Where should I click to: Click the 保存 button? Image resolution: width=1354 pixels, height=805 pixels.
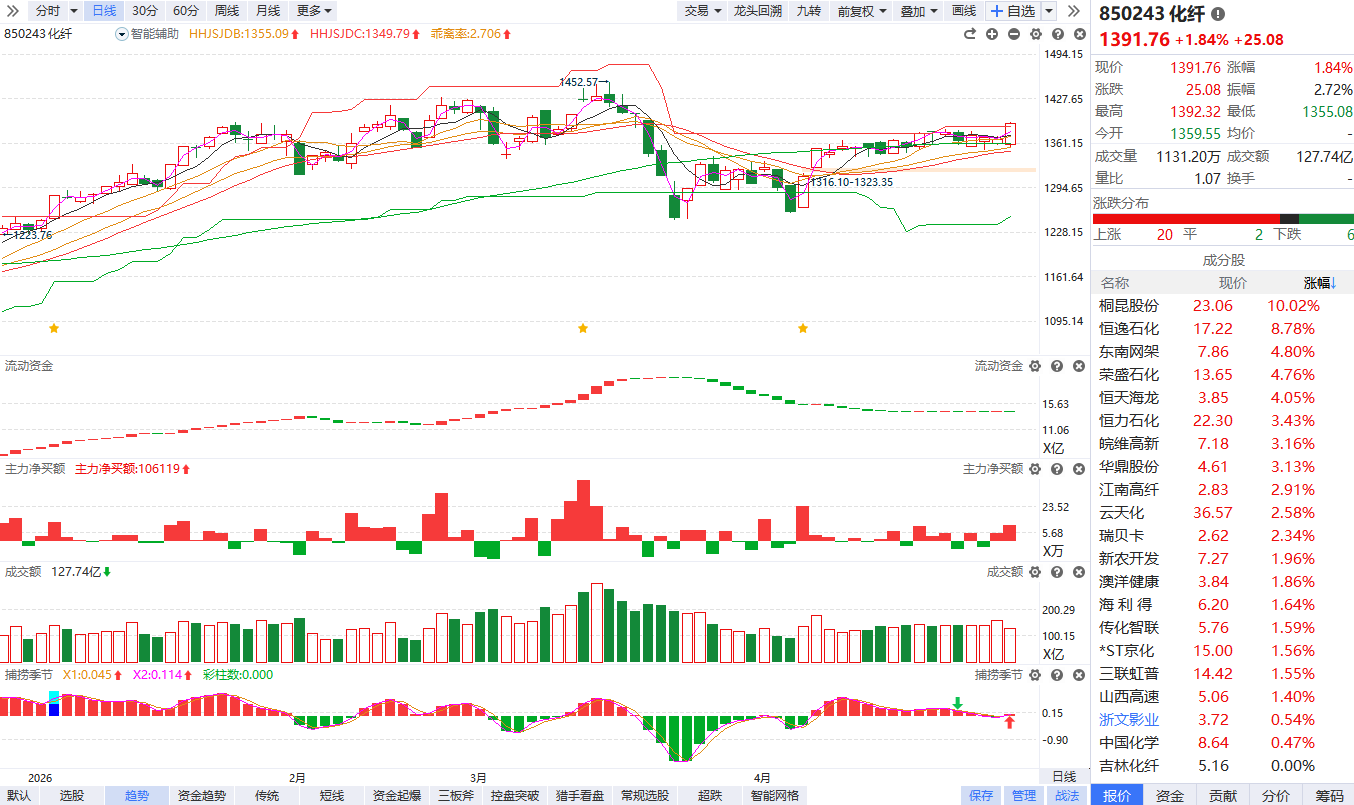coord(981,796)
